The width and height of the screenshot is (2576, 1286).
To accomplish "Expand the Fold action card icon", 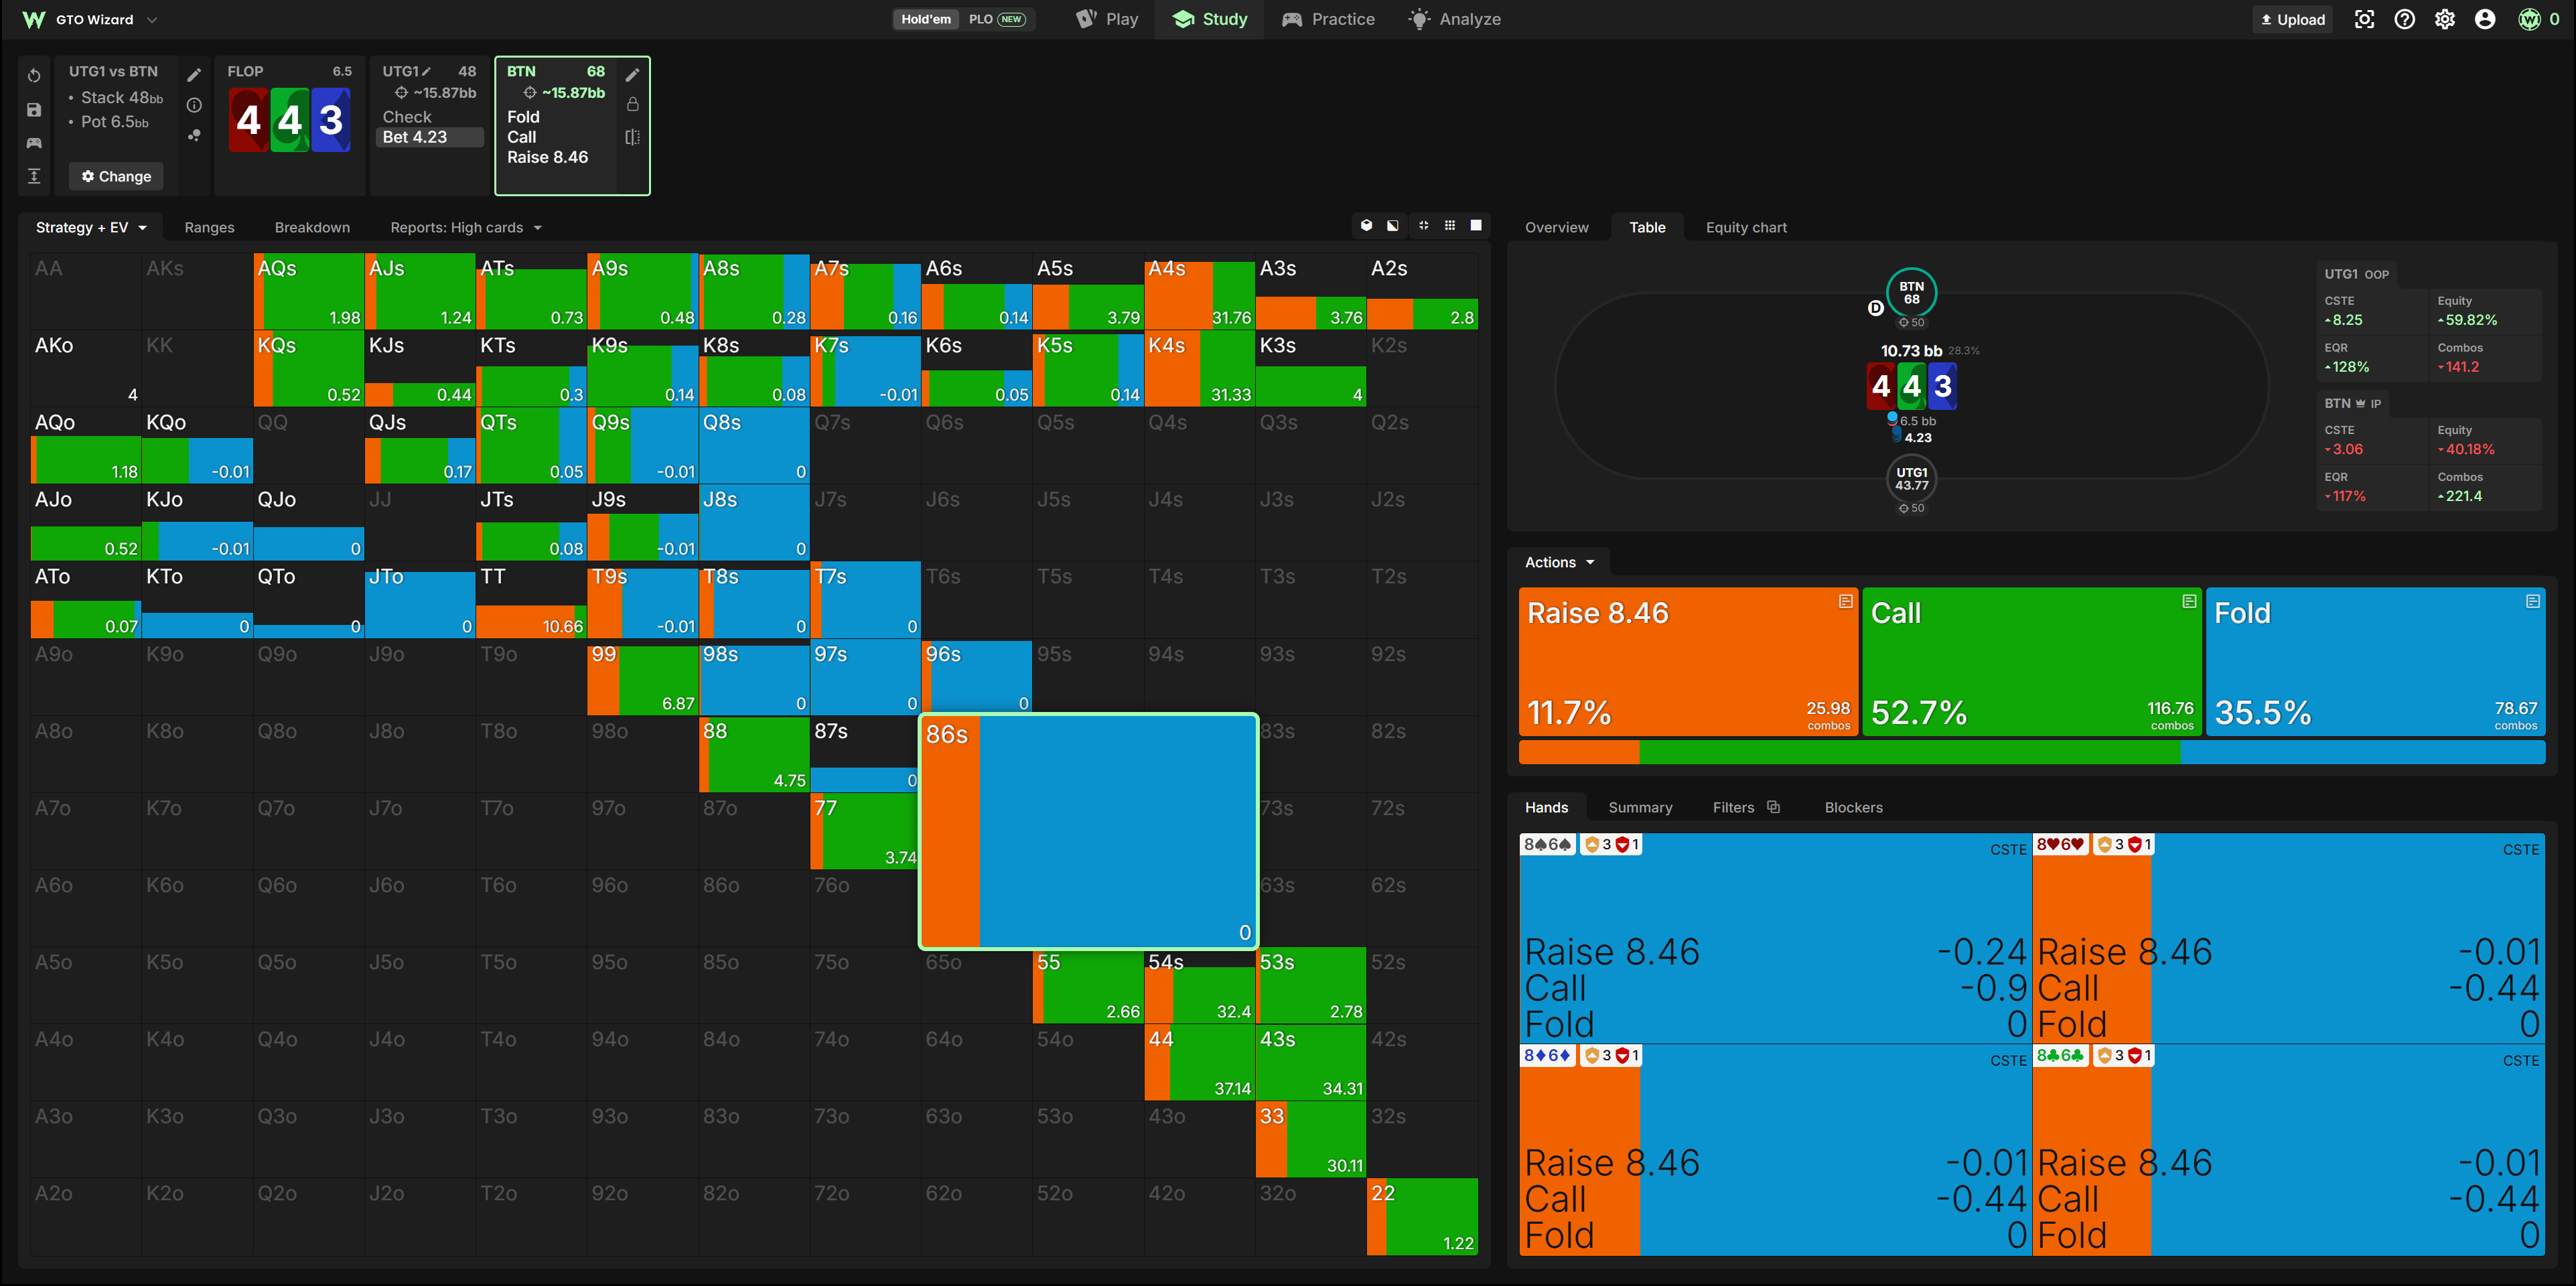I will coord(2532,601).
